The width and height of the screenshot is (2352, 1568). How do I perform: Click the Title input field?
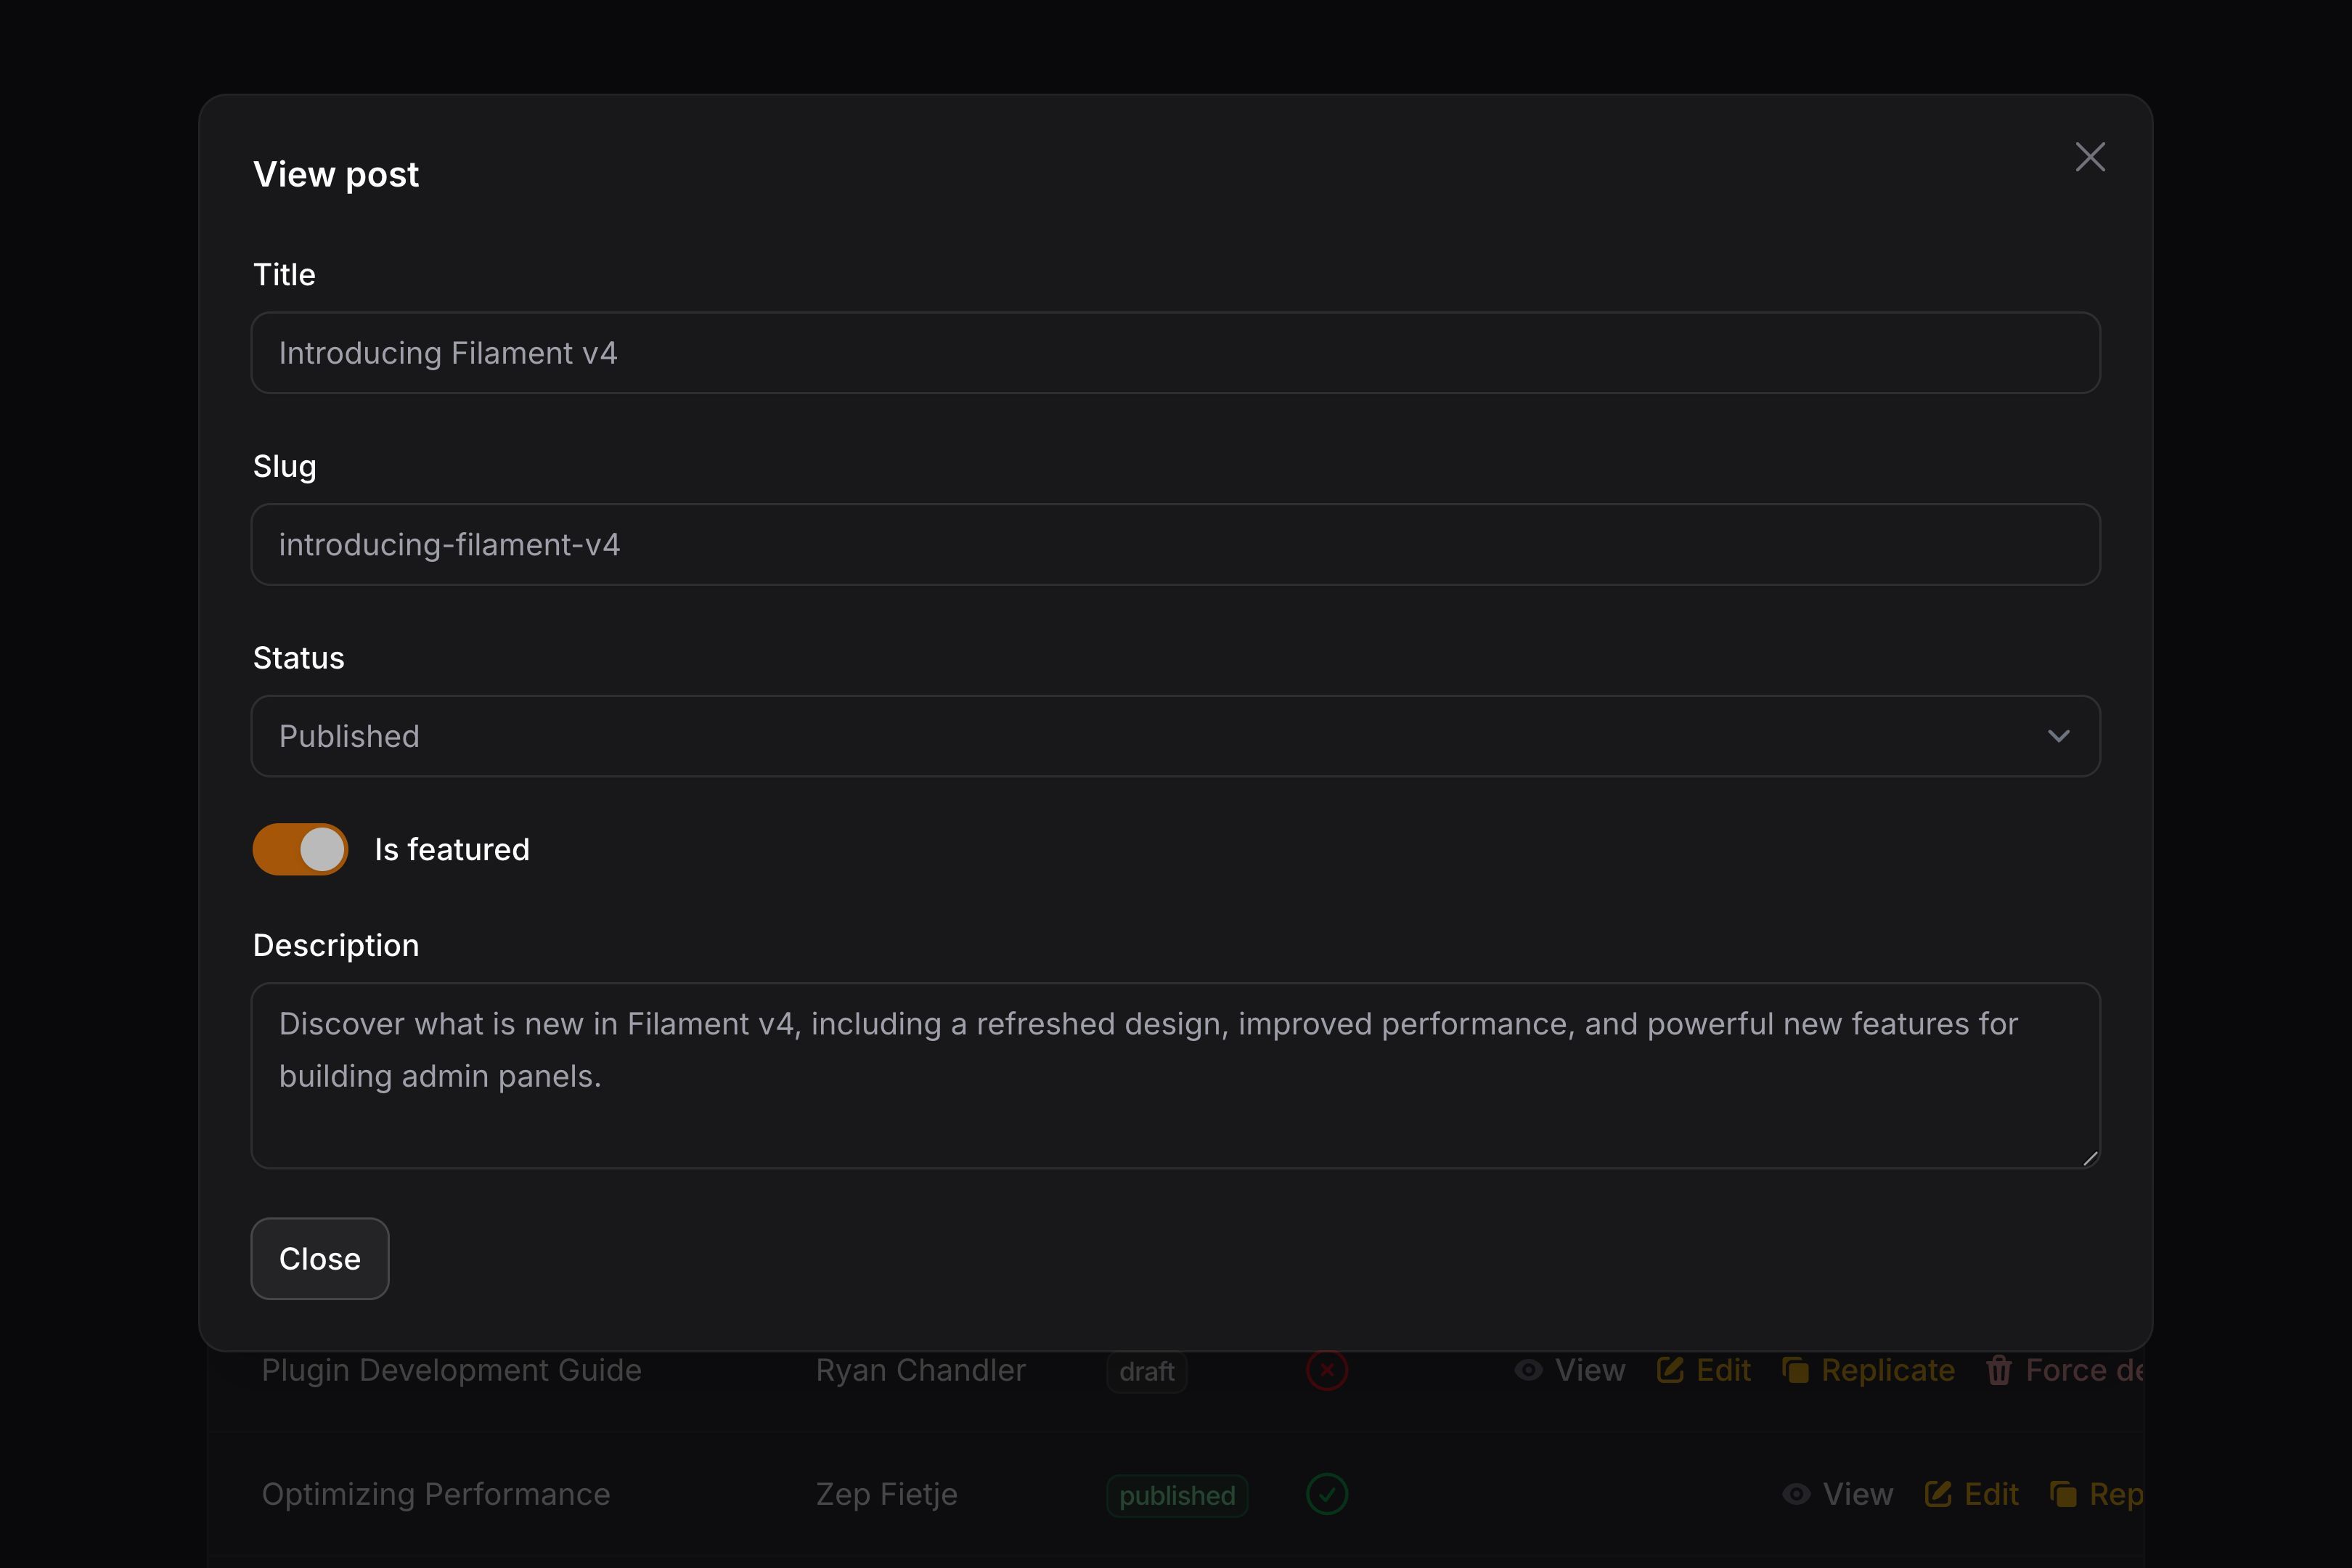point(1175,353)
